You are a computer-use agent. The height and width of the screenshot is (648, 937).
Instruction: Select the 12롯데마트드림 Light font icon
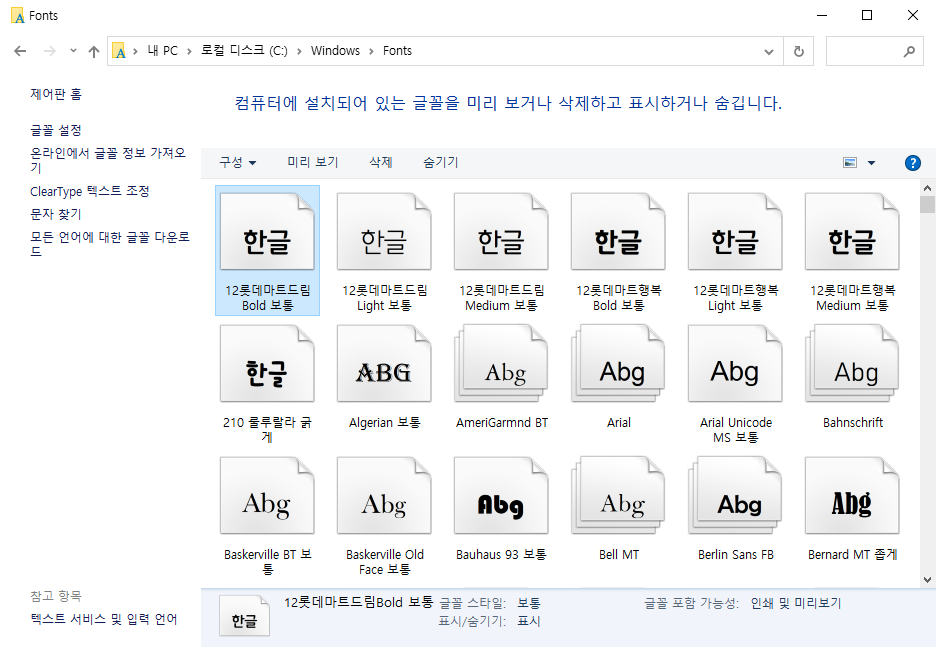[384, 231]
